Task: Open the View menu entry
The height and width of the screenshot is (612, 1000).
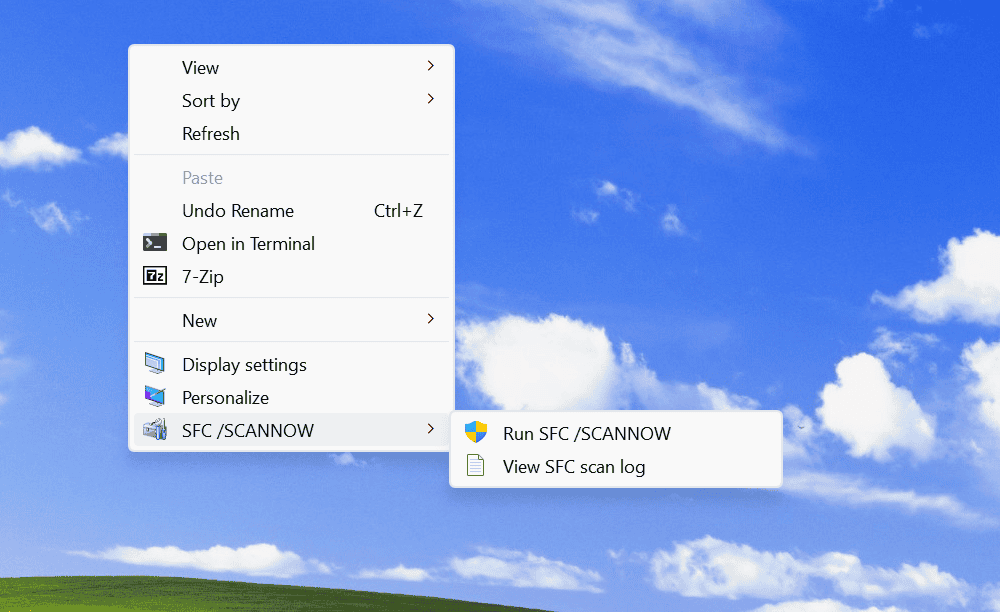Action: point(291,67)
